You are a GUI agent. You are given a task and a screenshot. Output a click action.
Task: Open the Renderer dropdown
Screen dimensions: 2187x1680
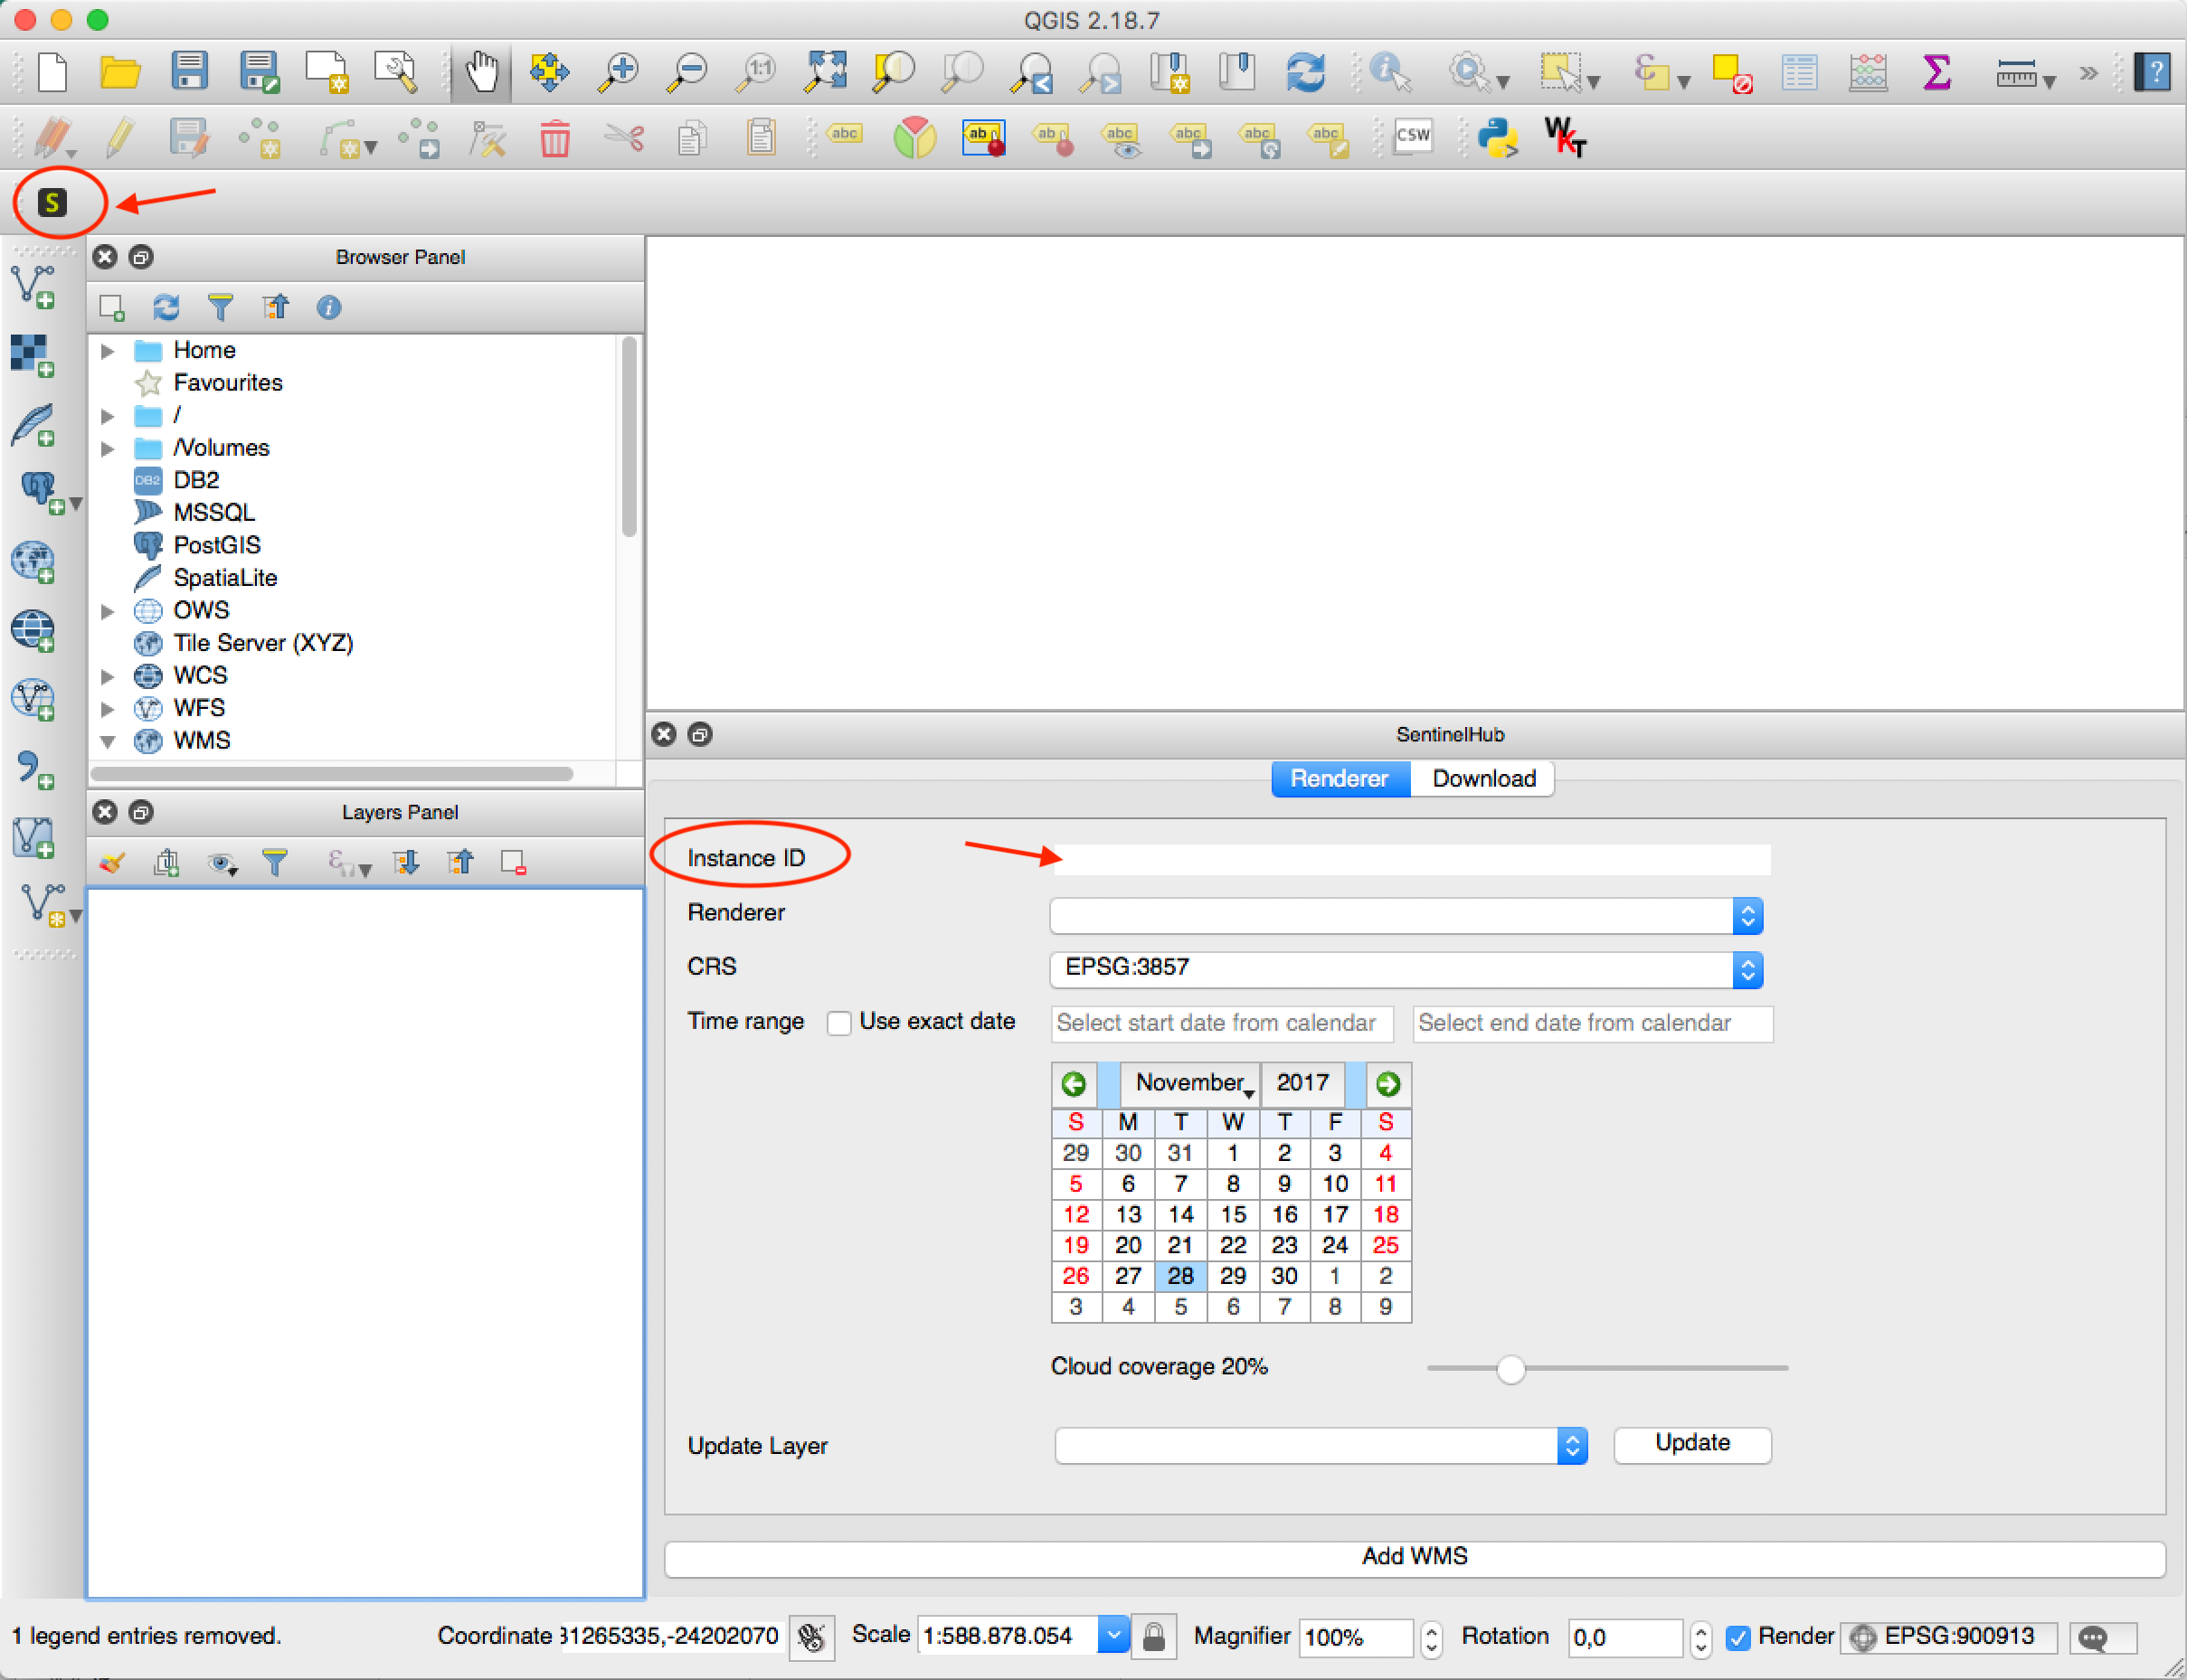tap(1406, 916)
